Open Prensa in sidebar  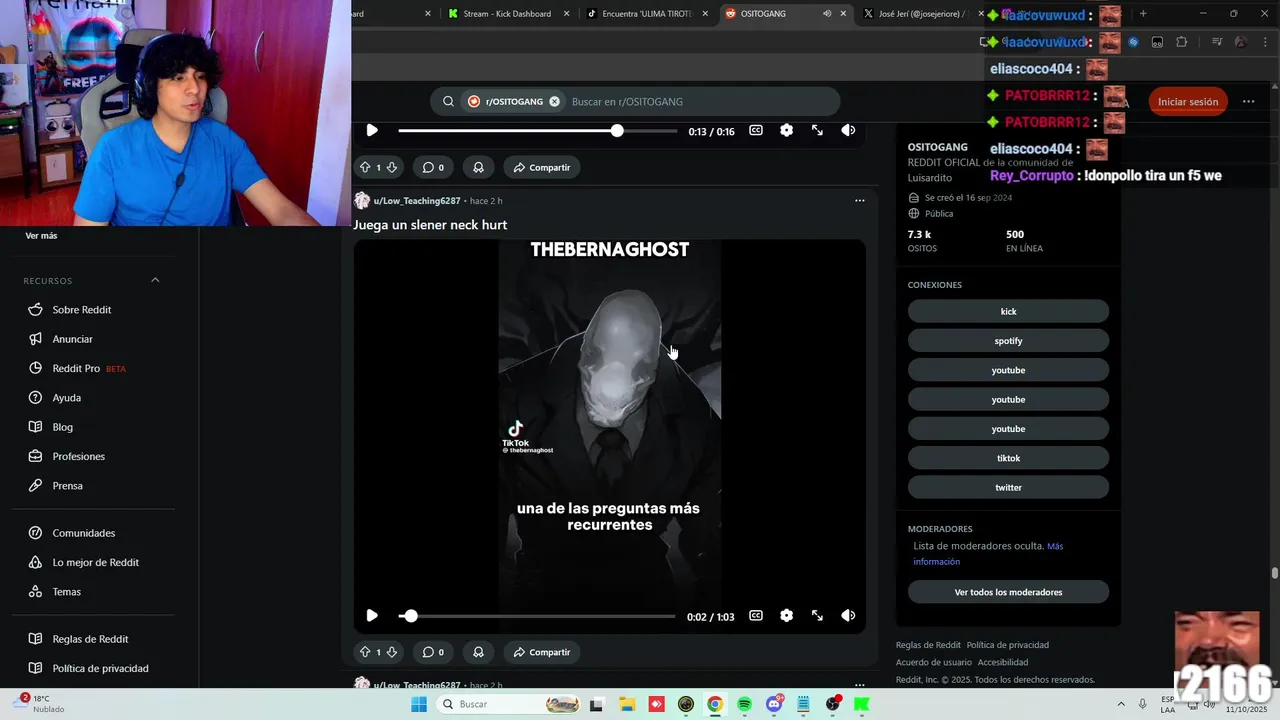68,486
